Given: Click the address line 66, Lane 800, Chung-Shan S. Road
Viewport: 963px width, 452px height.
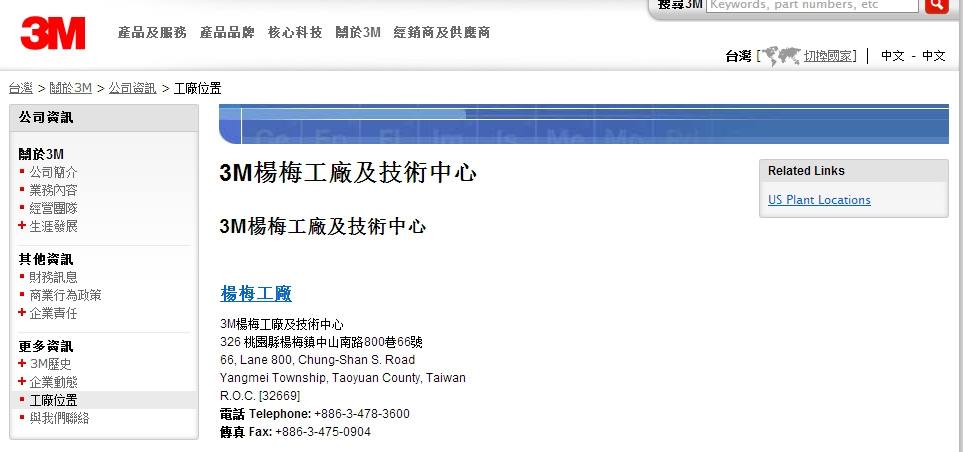Looking at the screenshot, I should point(318,360).
